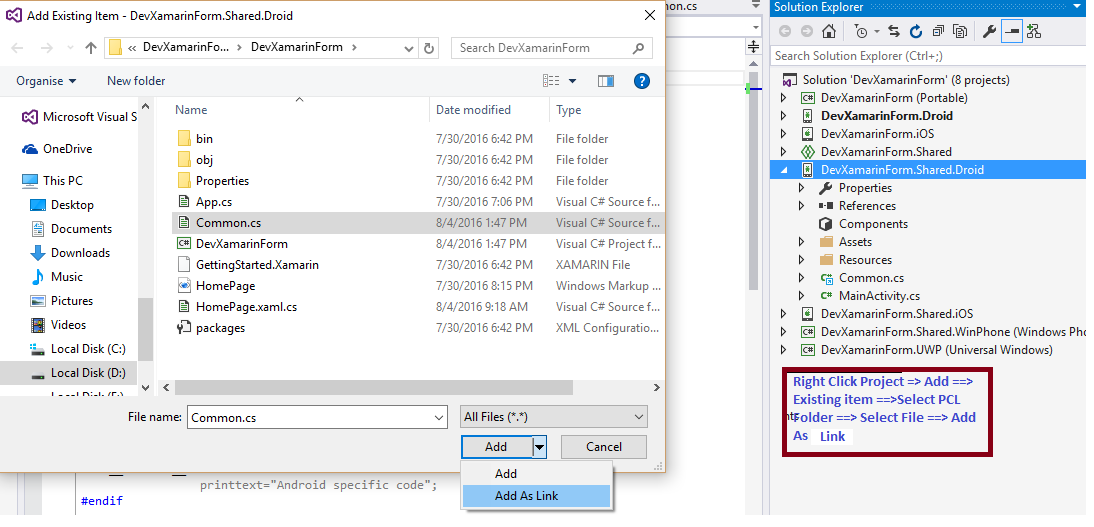
Task: Click the horizontal scrollbar of file list
Action: [373, 387]
